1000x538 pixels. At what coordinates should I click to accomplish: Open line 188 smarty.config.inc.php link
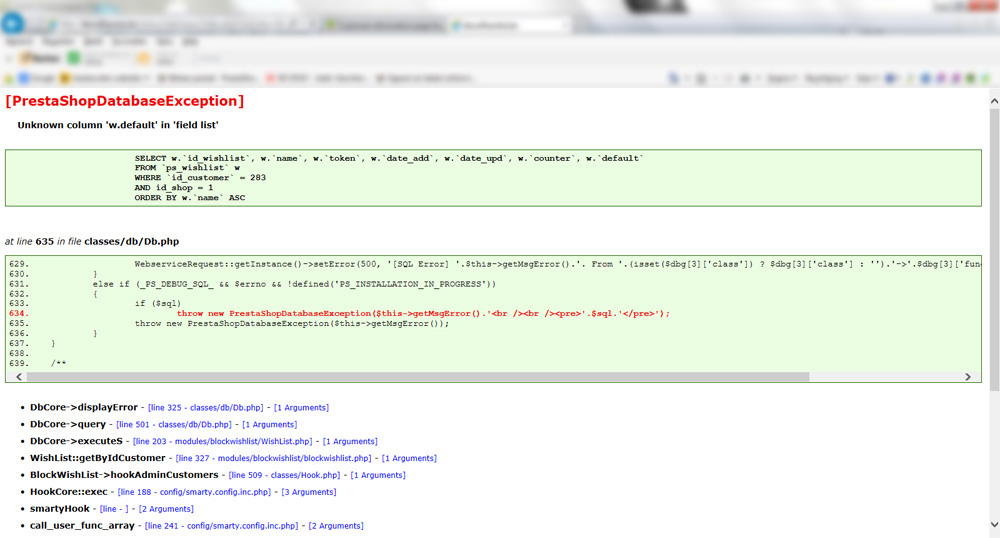pyautogui.click(x=195, y=492)
